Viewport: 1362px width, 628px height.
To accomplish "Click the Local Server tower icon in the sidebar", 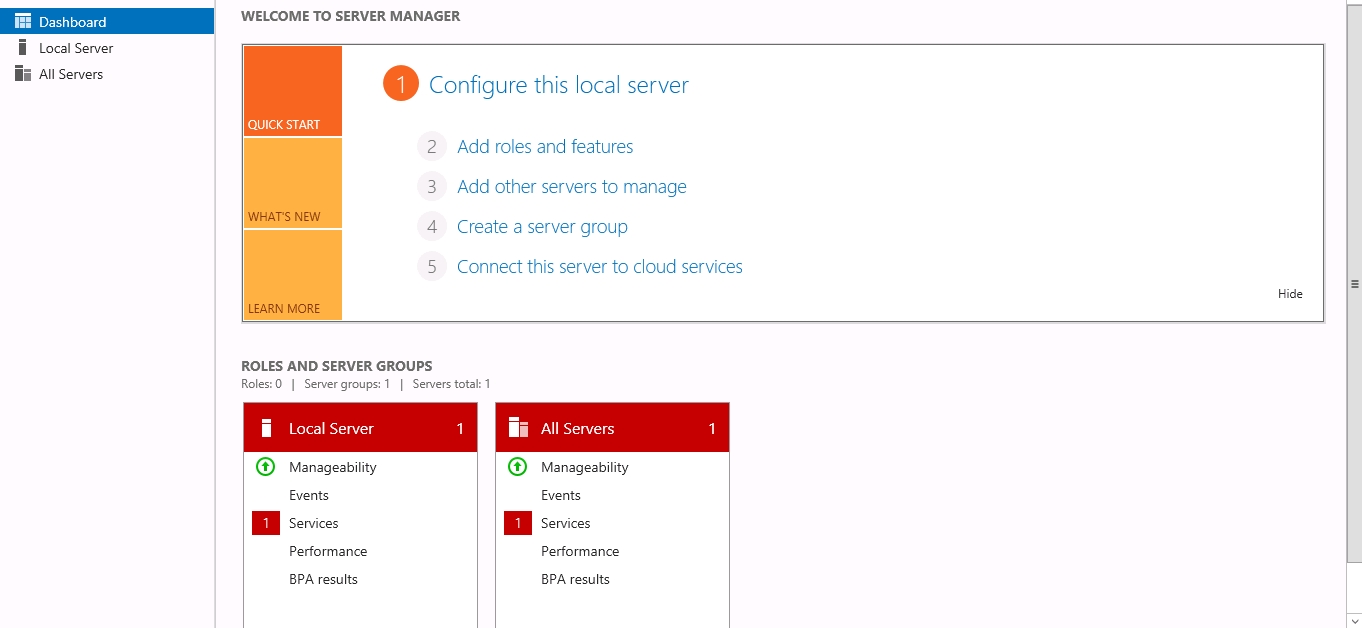I will click(23, 47).
